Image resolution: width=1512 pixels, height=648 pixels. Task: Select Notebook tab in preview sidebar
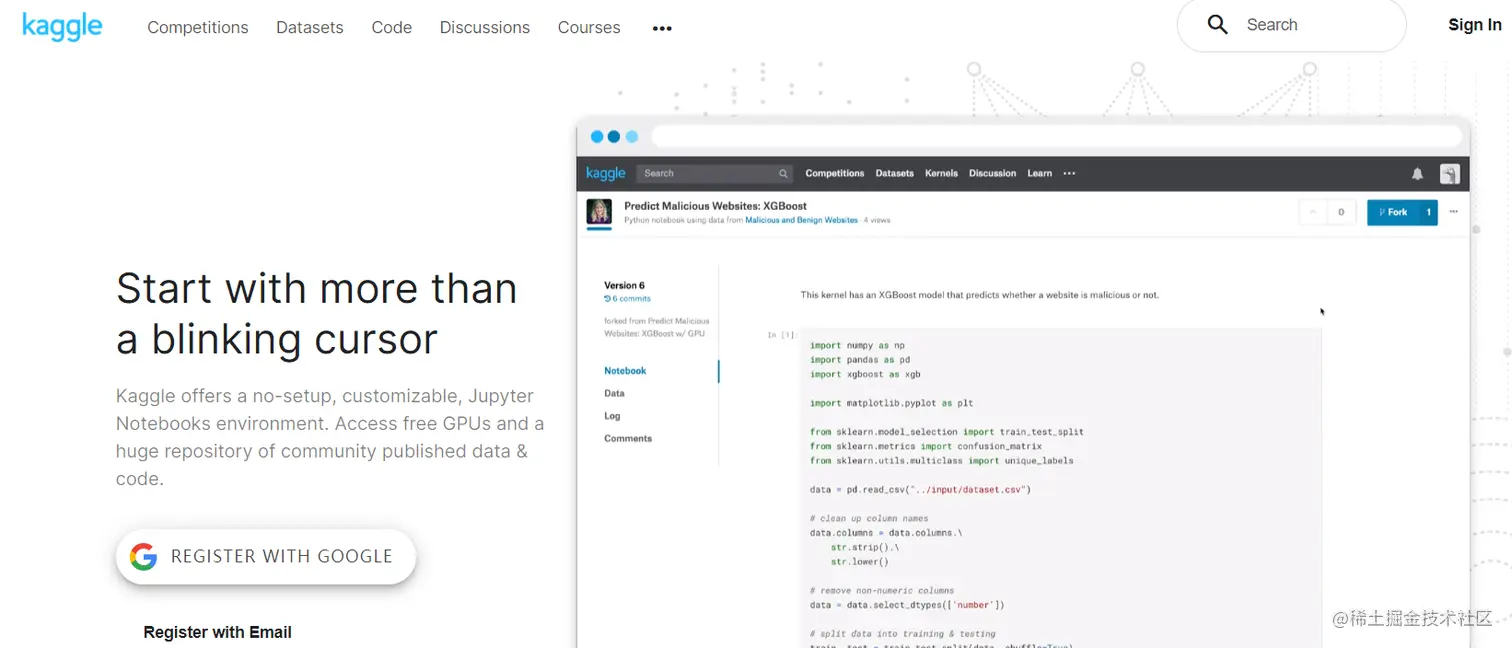(x=625, y=371)
